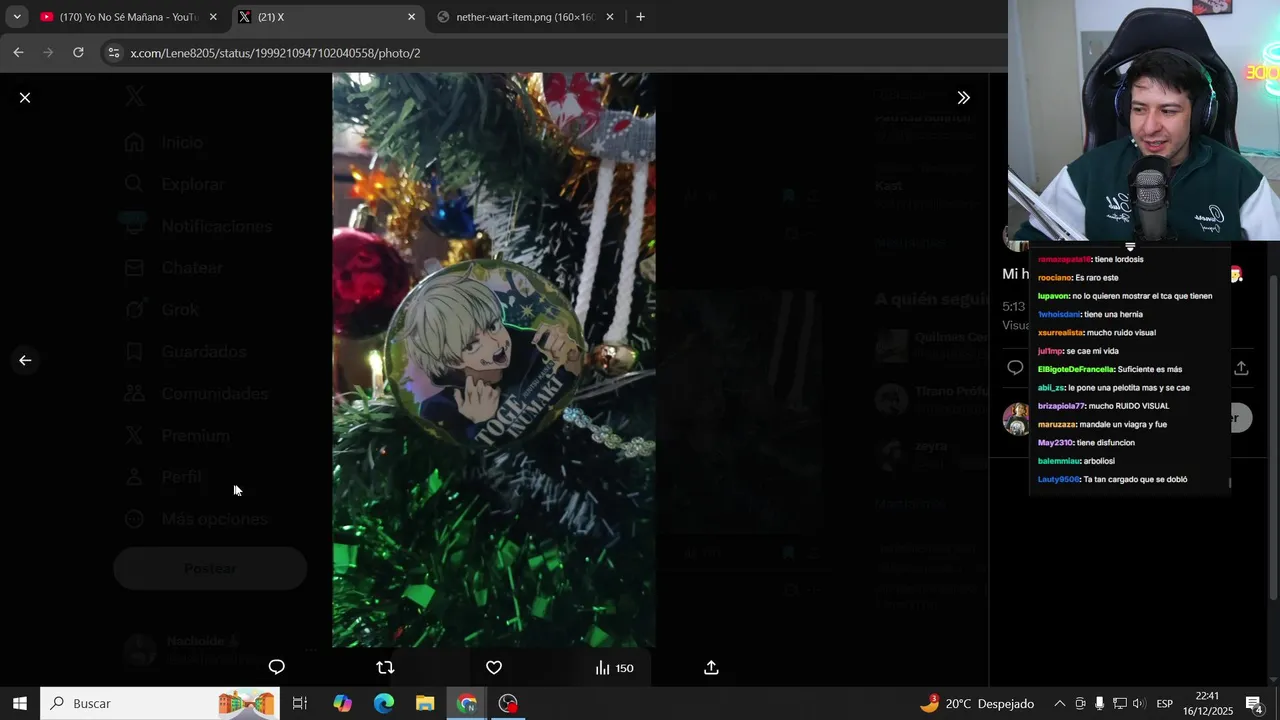1280x720 pixels.
Task: Open the reply icon below the photo
Action: coord(277,668)
